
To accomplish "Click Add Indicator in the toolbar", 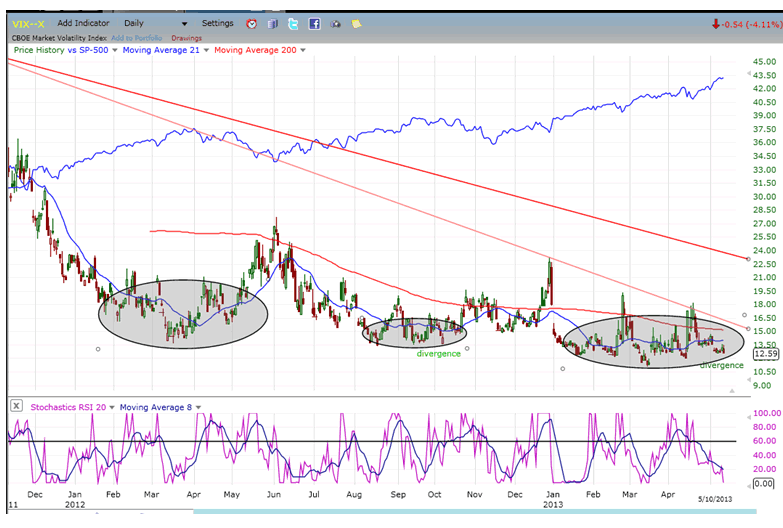I will 85,22.
